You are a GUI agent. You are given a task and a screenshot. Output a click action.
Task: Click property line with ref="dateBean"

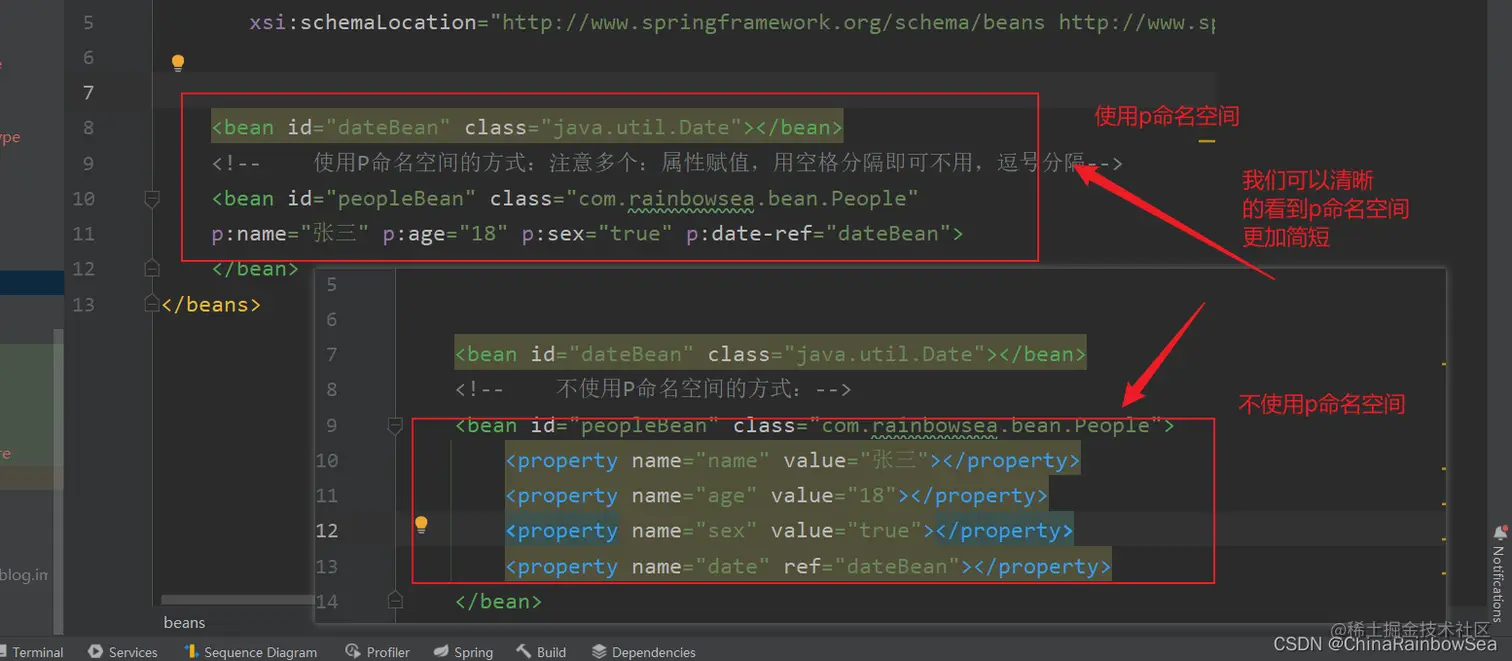pos(808,567)
